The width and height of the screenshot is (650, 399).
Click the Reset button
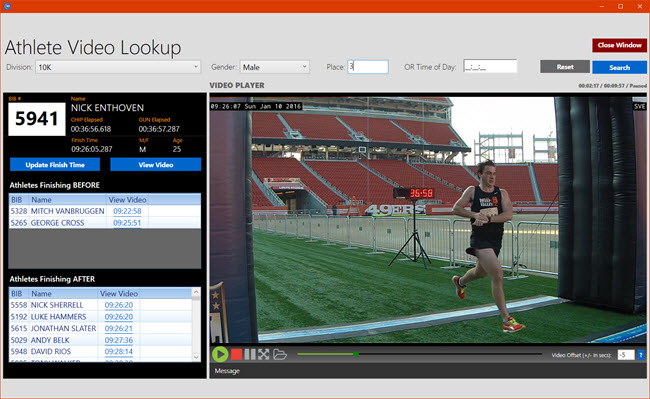tap(565, 67)
